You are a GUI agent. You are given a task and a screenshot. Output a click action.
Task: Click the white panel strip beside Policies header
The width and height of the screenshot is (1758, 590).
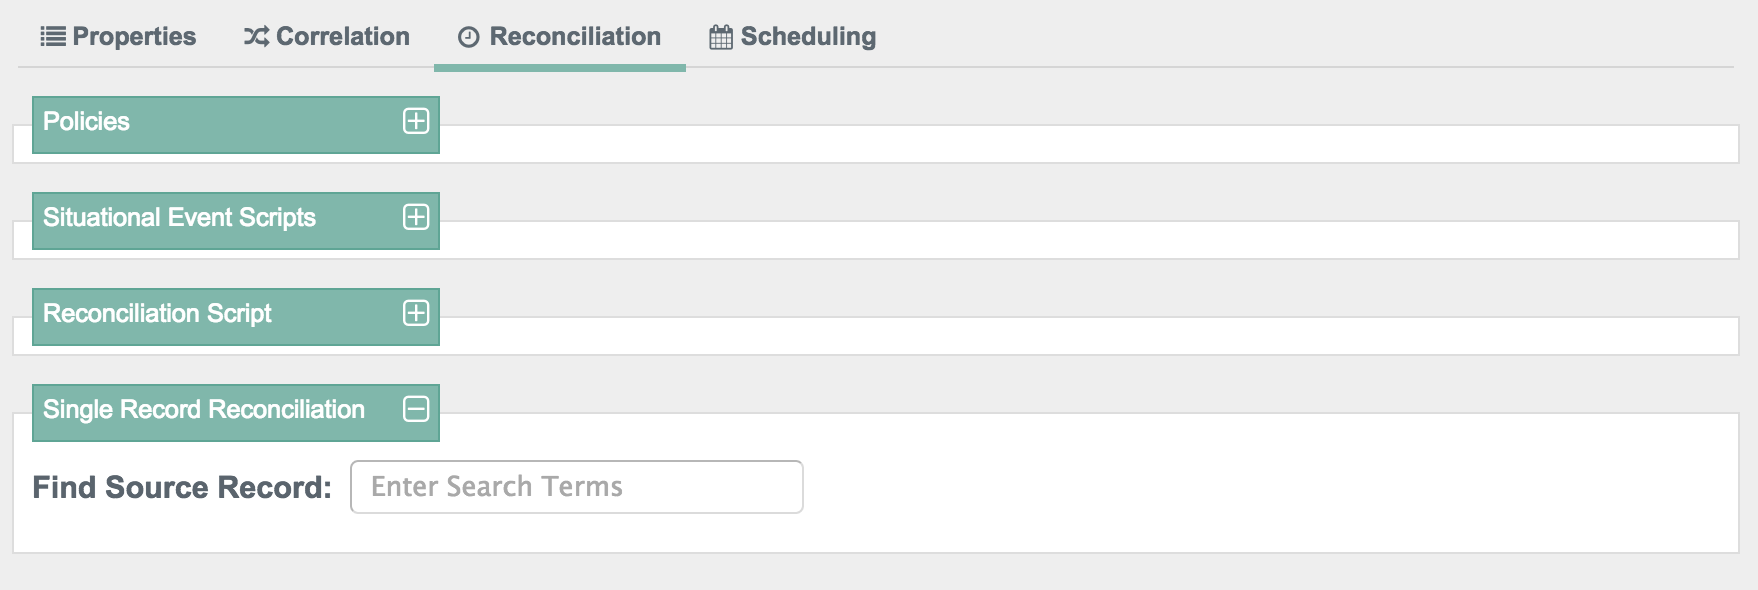pos(1088,144)
